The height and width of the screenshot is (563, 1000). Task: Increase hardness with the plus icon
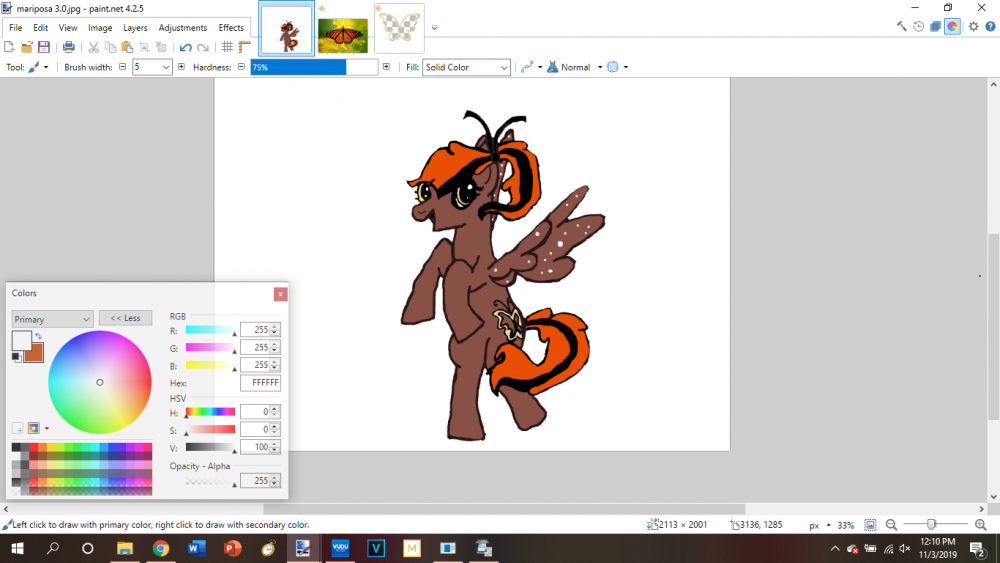[x=386, y=66]
